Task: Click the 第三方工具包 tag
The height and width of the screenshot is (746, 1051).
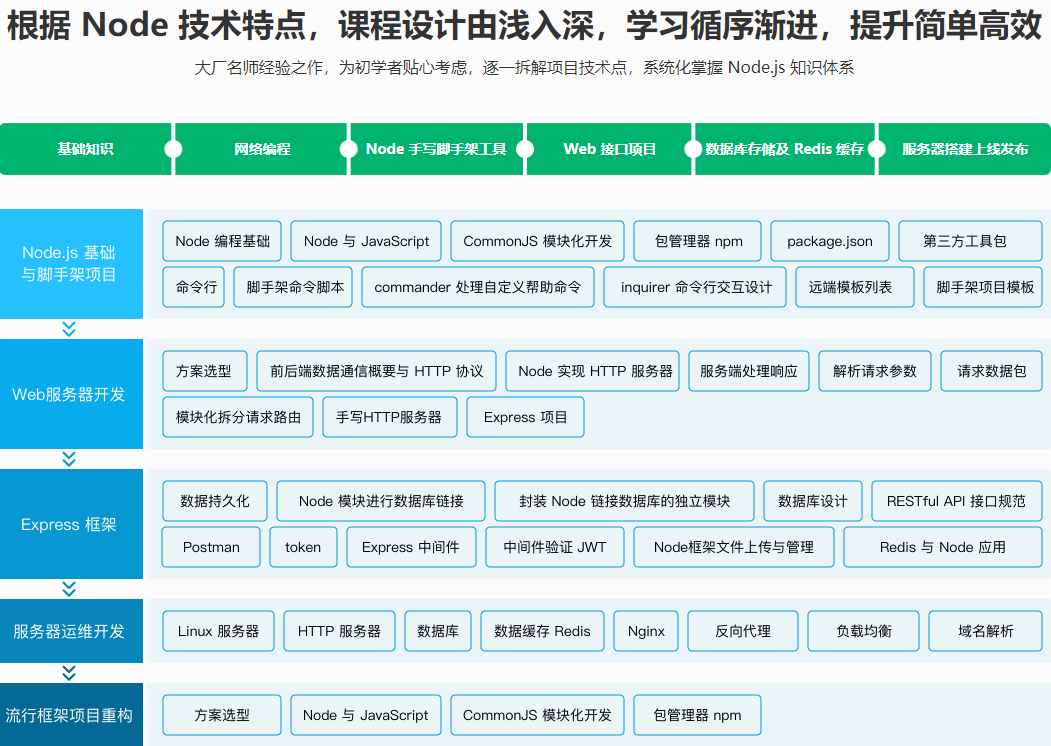Action: (971, 241)
